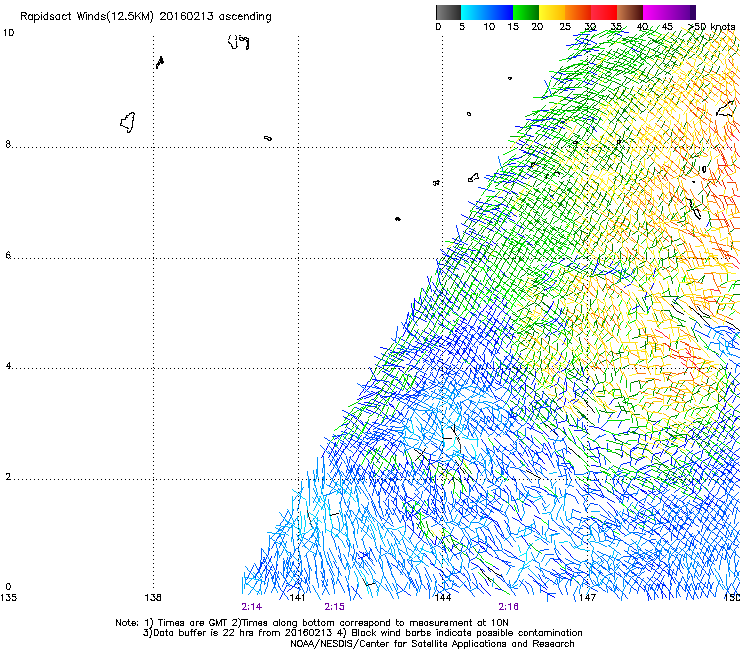Click the latitude label '8' on left axis

[x=8, y=144]
